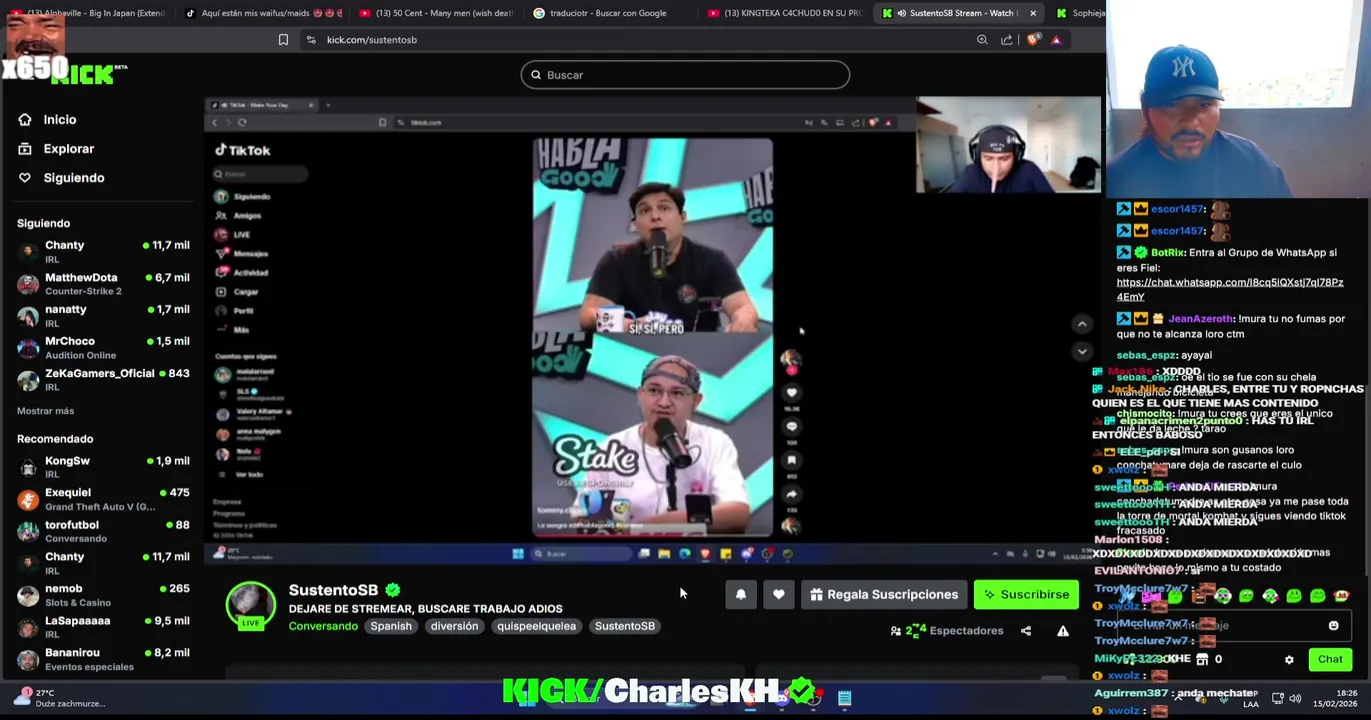This screenshot has height=720, width=1371.
Task: Click the taskbar volume speaker icon
Action: pyautogui.click(x=1295, y=698)
